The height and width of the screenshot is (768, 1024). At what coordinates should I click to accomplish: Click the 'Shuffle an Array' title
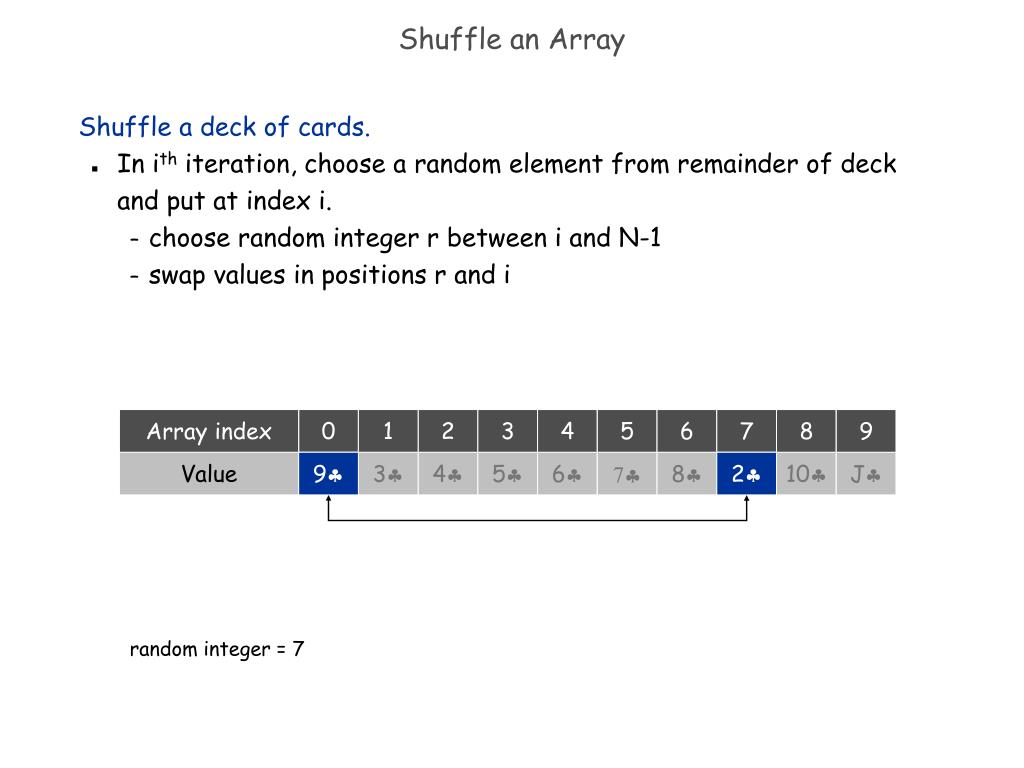(512, 40)
